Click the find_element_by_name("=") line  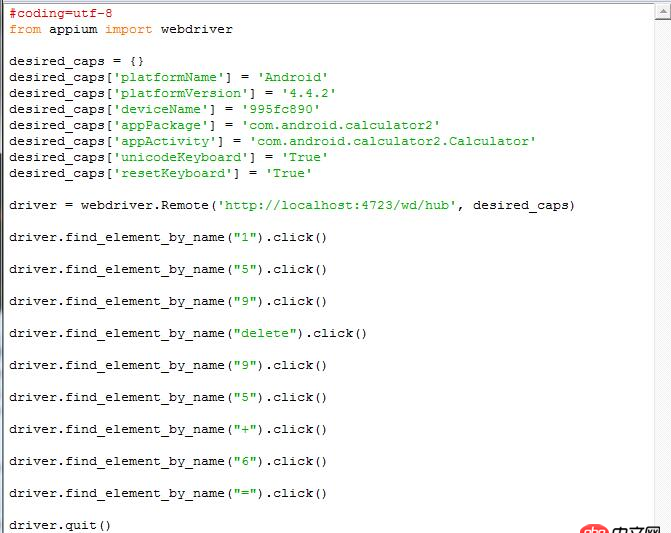(168, 494)
